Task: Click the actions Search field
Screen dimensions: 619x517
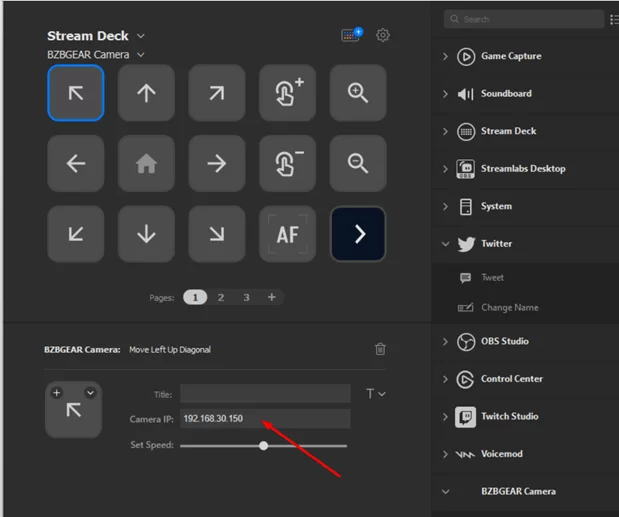Action: pyautogui.click(x=524, y=19)
